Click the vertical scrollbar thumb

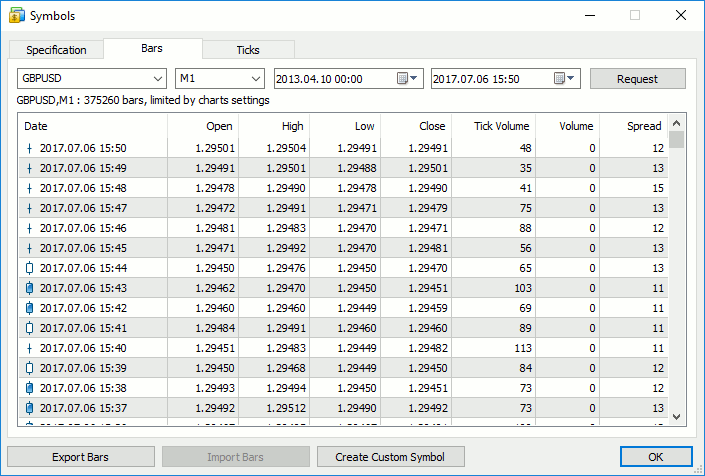coord(677,139)
